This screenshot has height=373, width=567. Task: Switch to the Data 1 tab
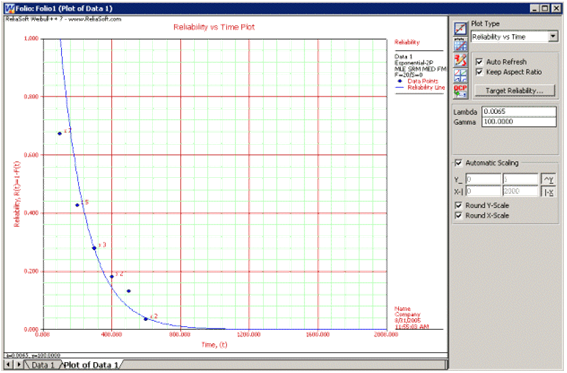(42, 365)
